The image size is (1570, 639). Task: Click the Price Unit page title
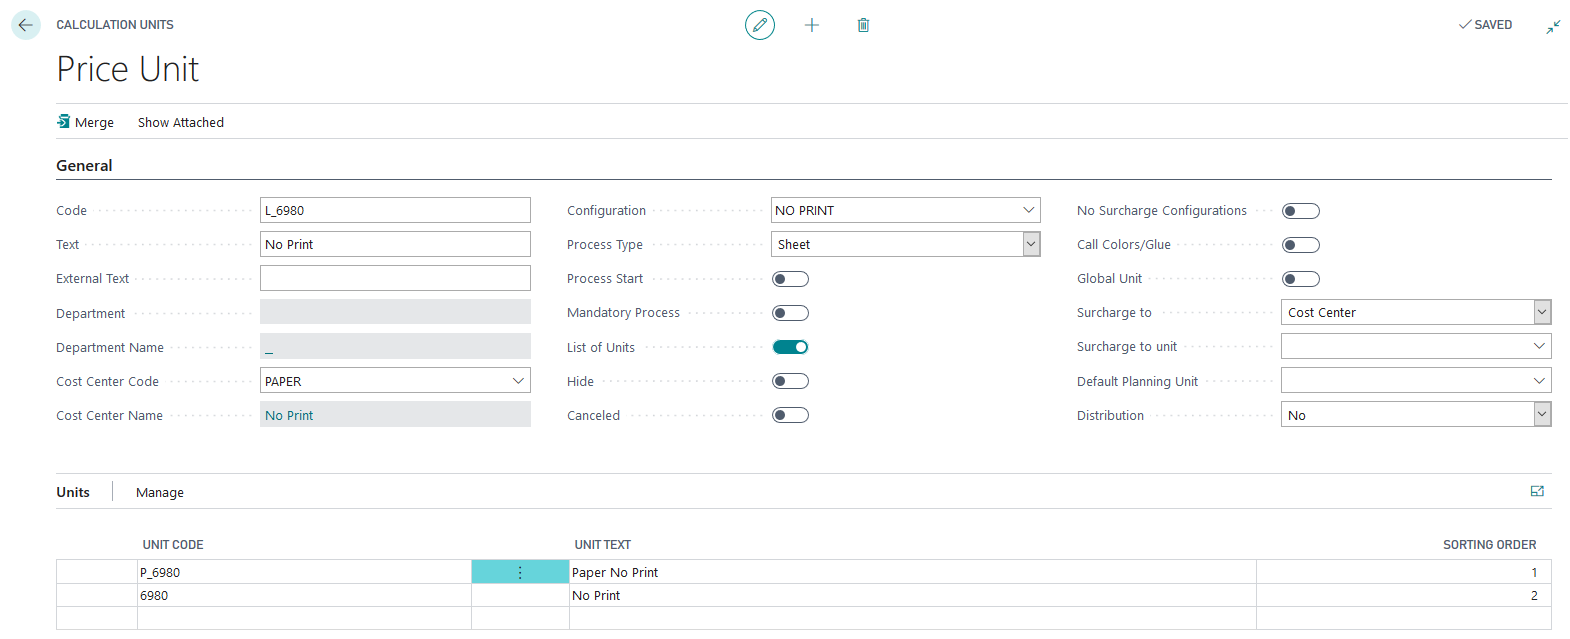128,69
